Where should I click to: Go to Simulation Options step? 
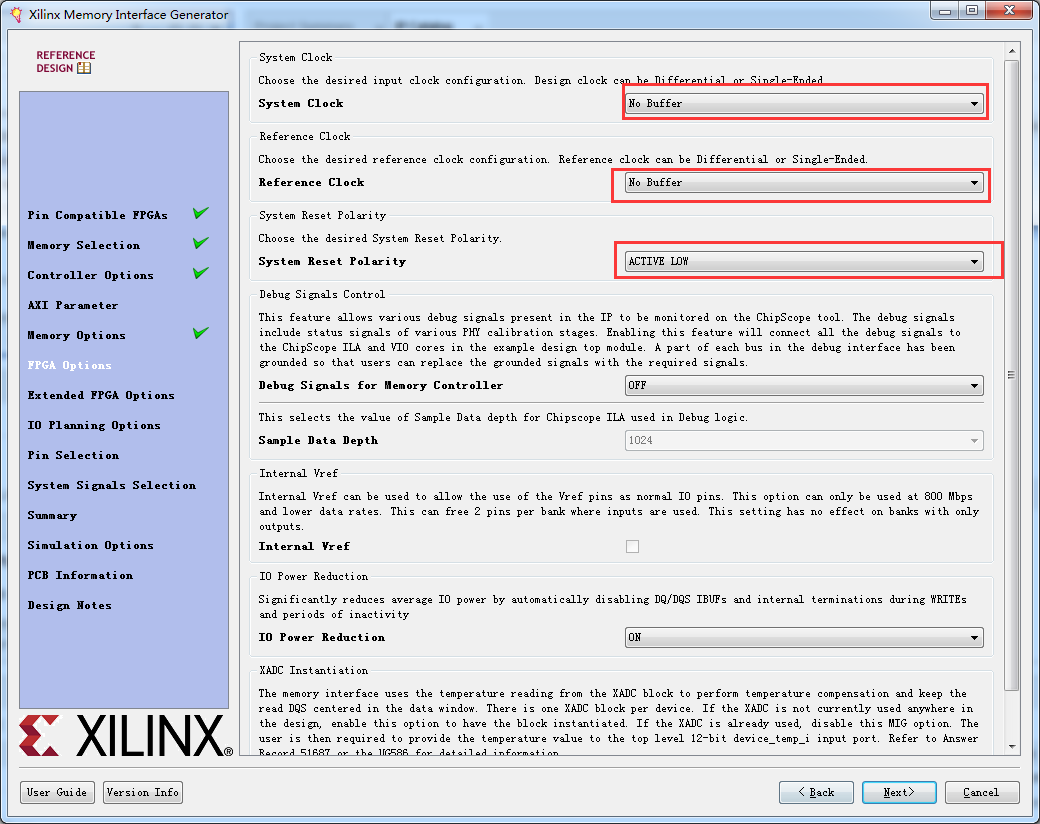click(x=90, y=545)
